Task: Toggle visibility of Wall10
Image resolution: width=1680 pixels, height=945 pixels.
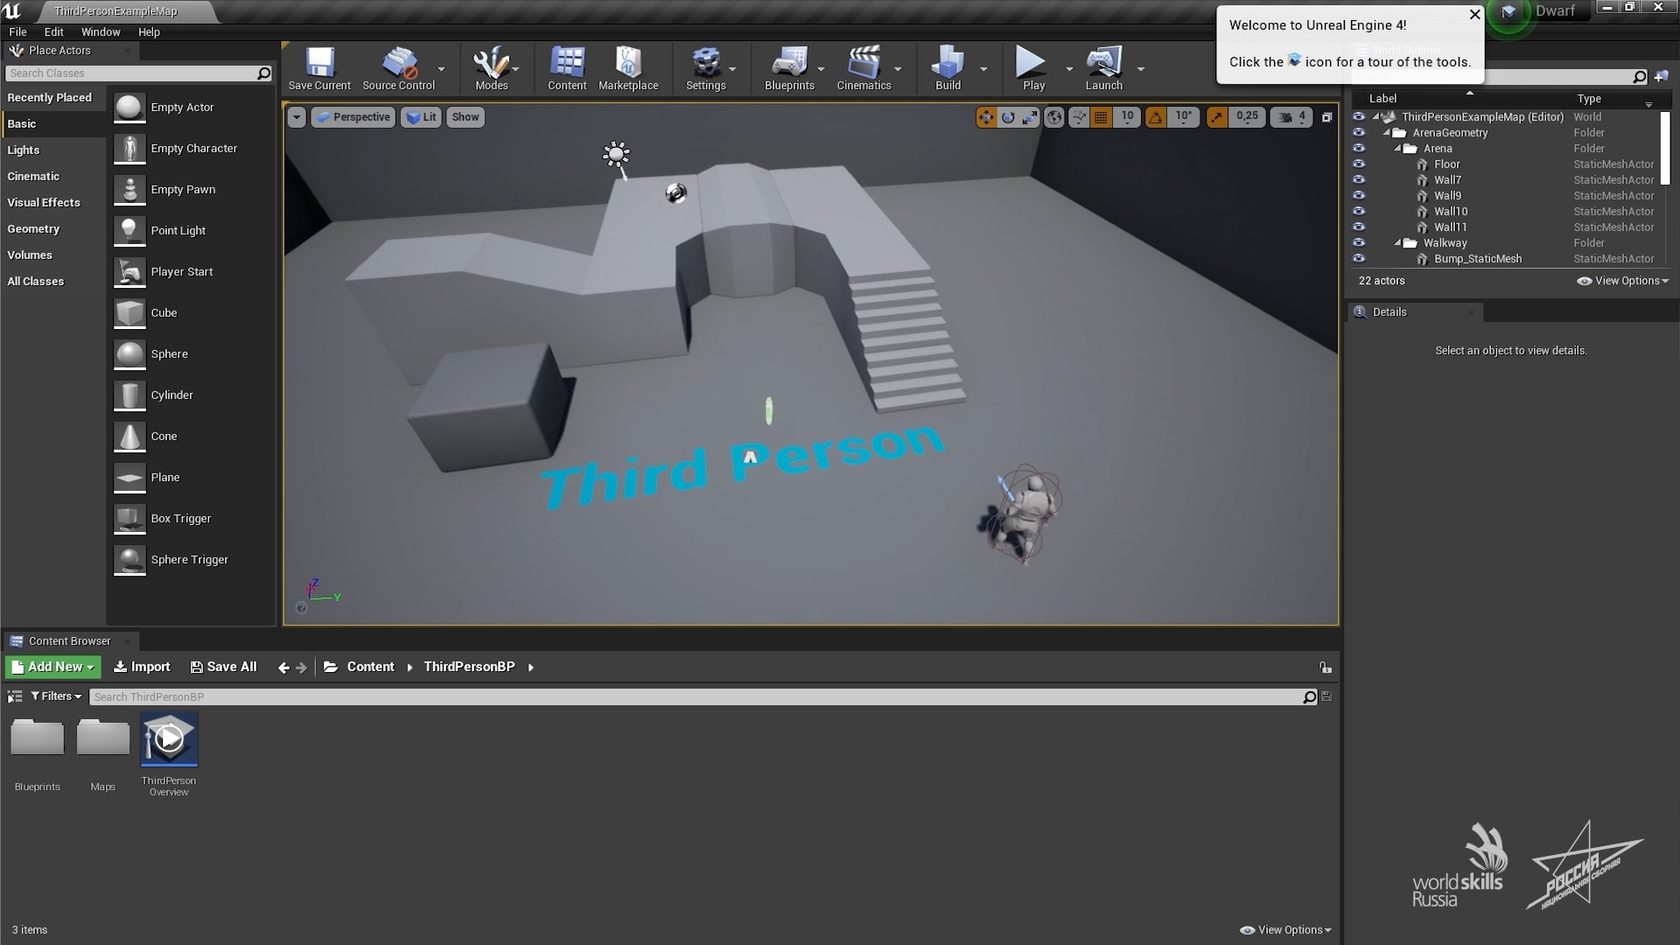Action: point(1359,211)
